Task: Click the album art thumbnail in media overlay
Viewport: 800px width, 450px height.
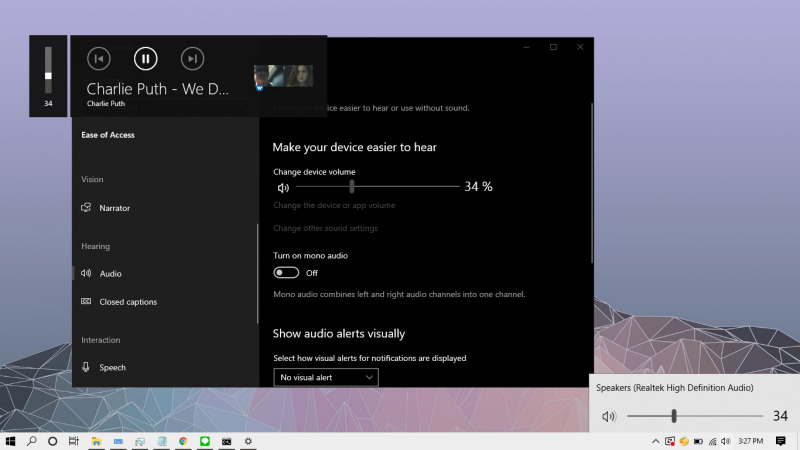Action: (x=284, y=77)
